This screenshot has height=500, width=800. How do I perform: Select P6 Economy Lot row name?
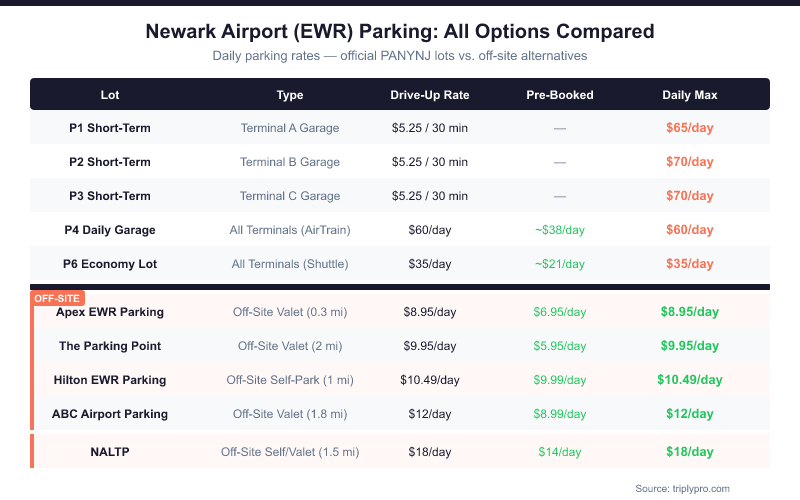[x=110, y=264]
